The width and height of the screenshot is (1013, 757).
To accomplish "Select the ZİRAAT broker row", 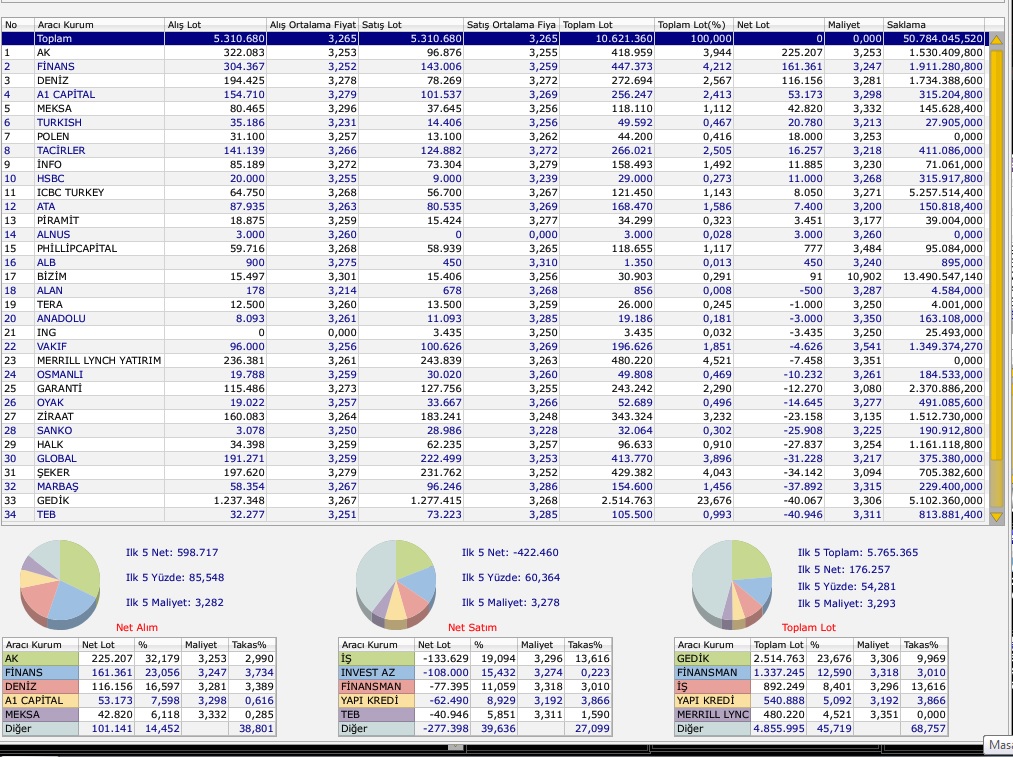I will (494, 417).
